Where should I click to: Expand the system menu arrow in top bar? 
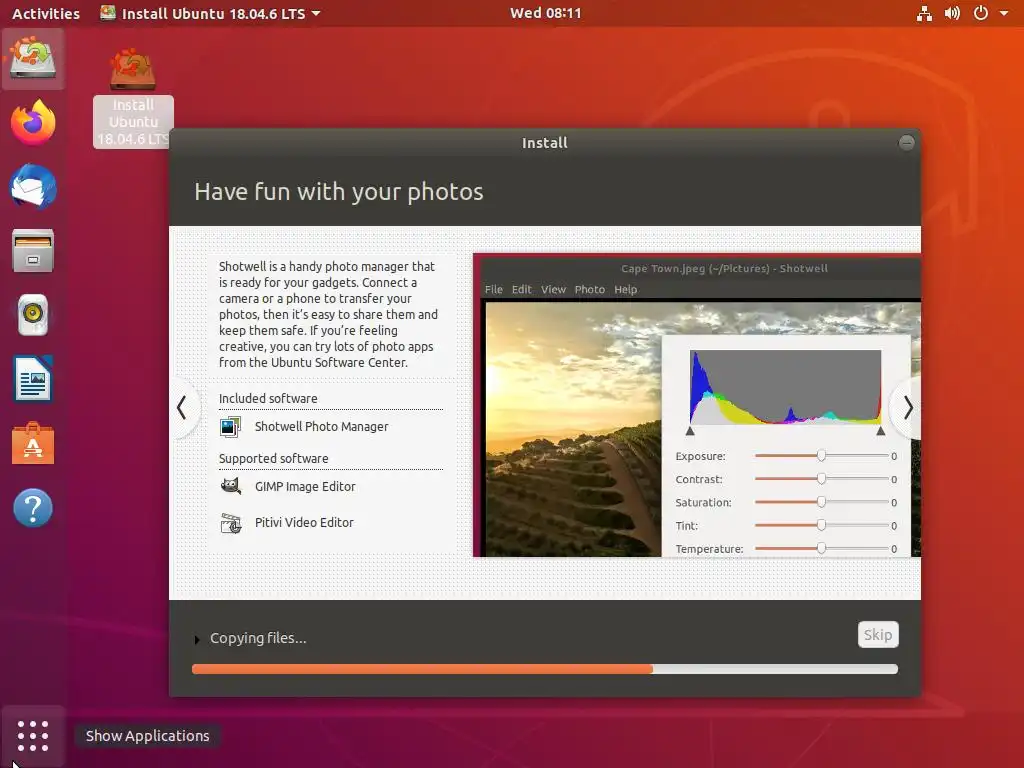(x=1004, y=13)
